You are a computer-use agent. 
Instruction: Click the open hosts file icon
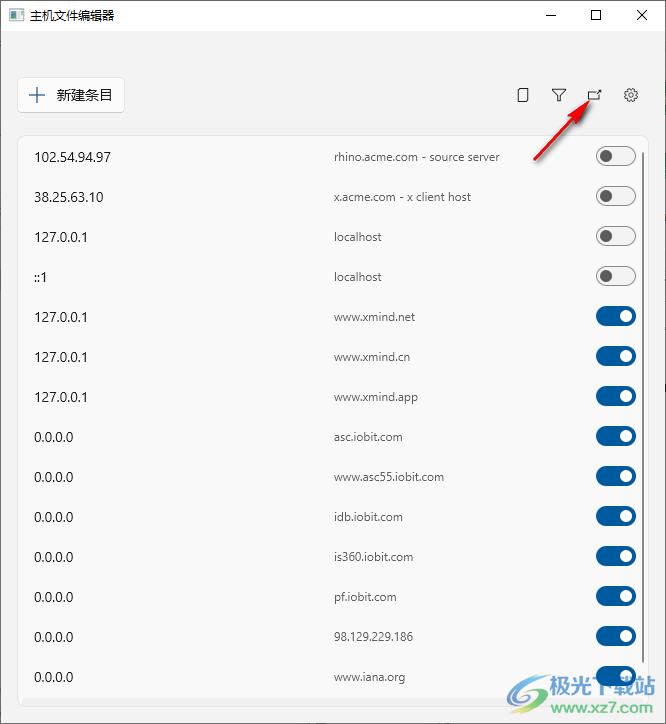(x=594, y=95)
